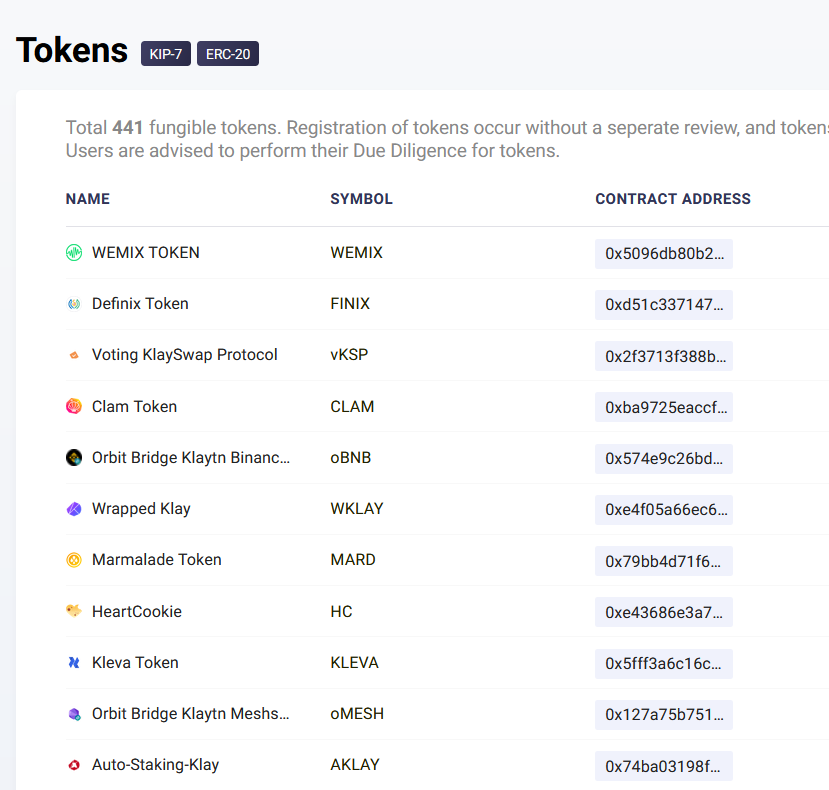This screenshot has height=790, width=829.
Task: Open Kleva Token contract address 0x5fff3a6c16c…
Action: [x=663, y=663]
